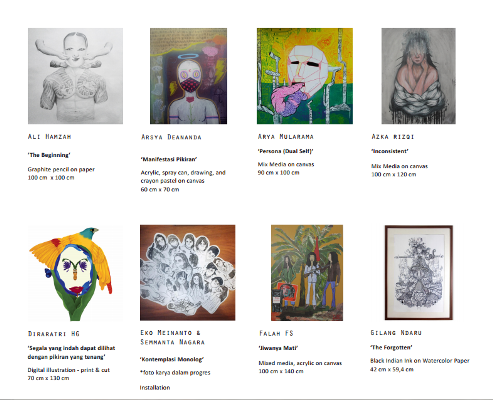Click the Falah FS 'Jiwanya Mati' painting
Screen dimensions: 493x400
click(307, 273)
